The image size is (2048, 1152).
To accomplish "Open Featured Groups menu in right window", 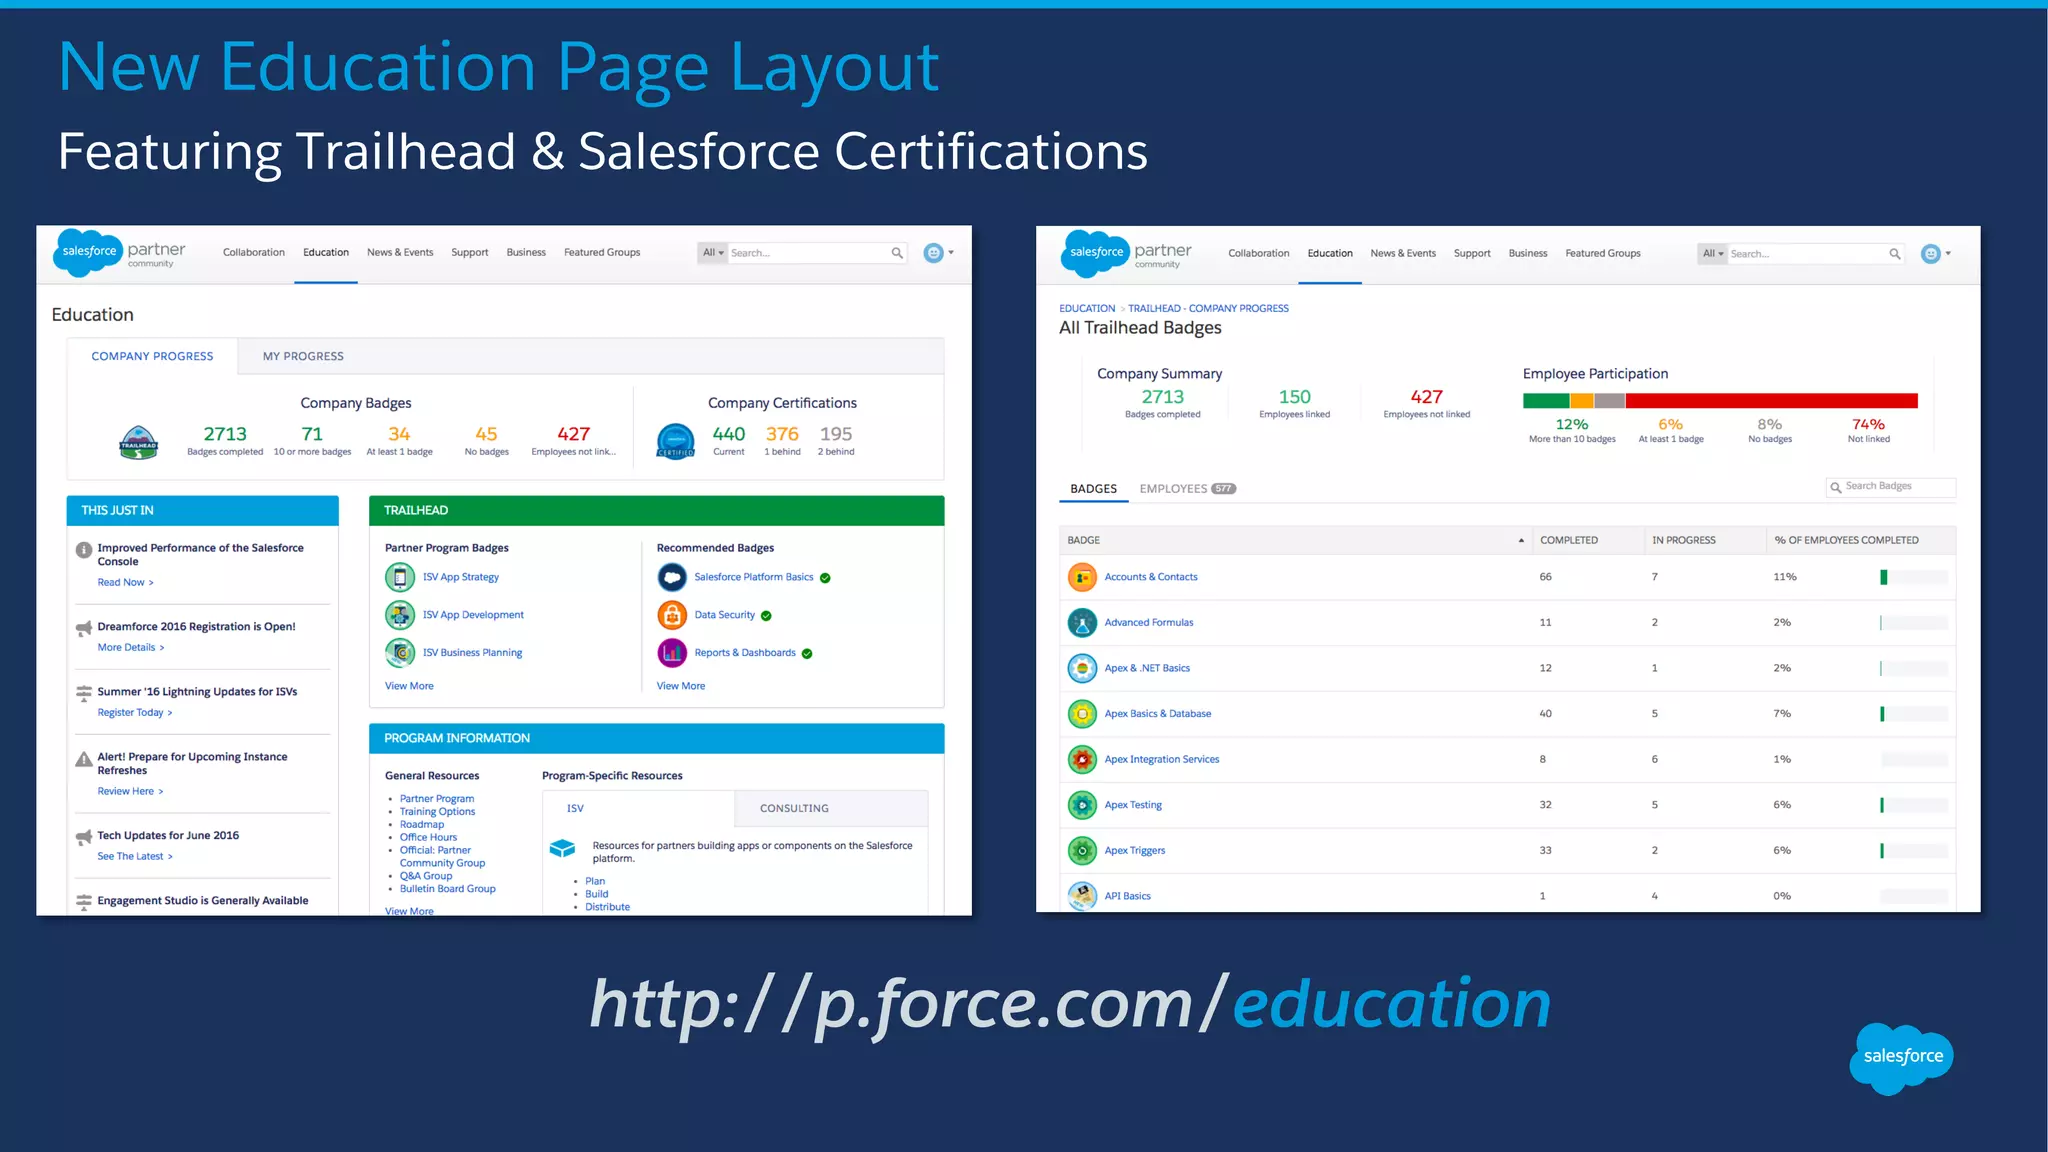I will tap(1603, 254).
